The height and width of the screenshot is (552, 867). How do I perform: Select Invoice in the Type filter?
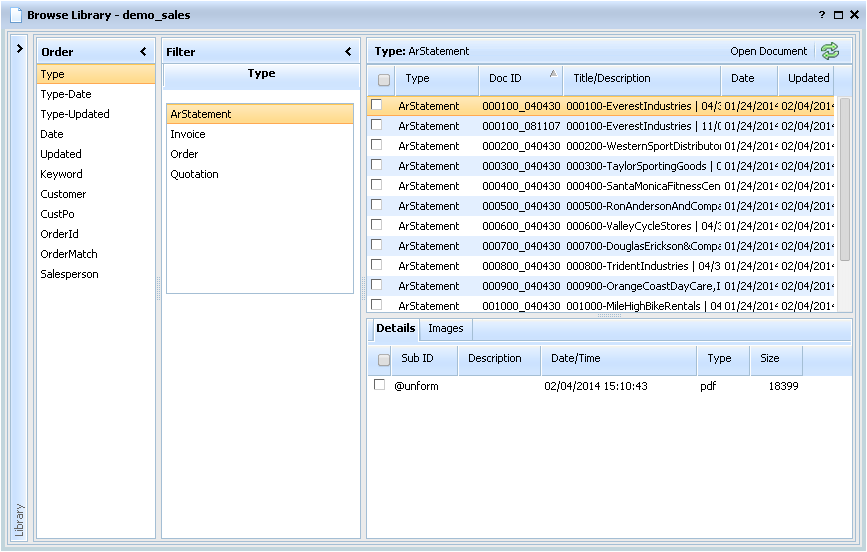(x=188, y=134)
